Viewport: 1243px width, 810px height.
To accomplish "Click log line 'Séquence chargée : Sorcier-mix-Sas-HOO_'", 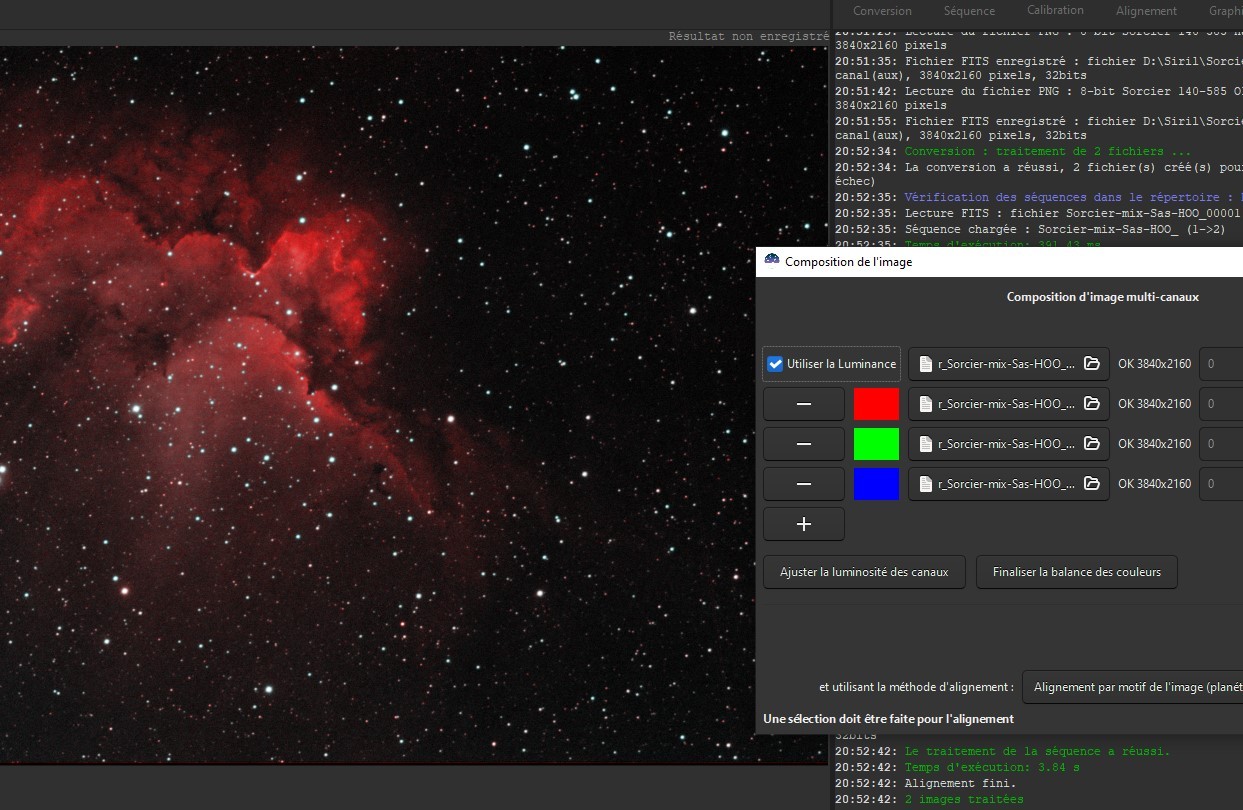I will point(1030,229).
